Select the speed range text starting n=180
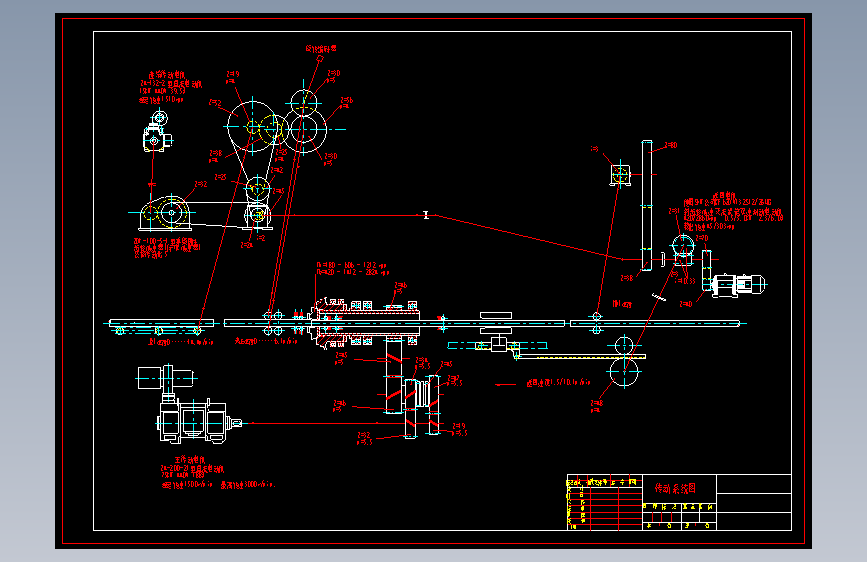The image size is (867, 562). 352,269
